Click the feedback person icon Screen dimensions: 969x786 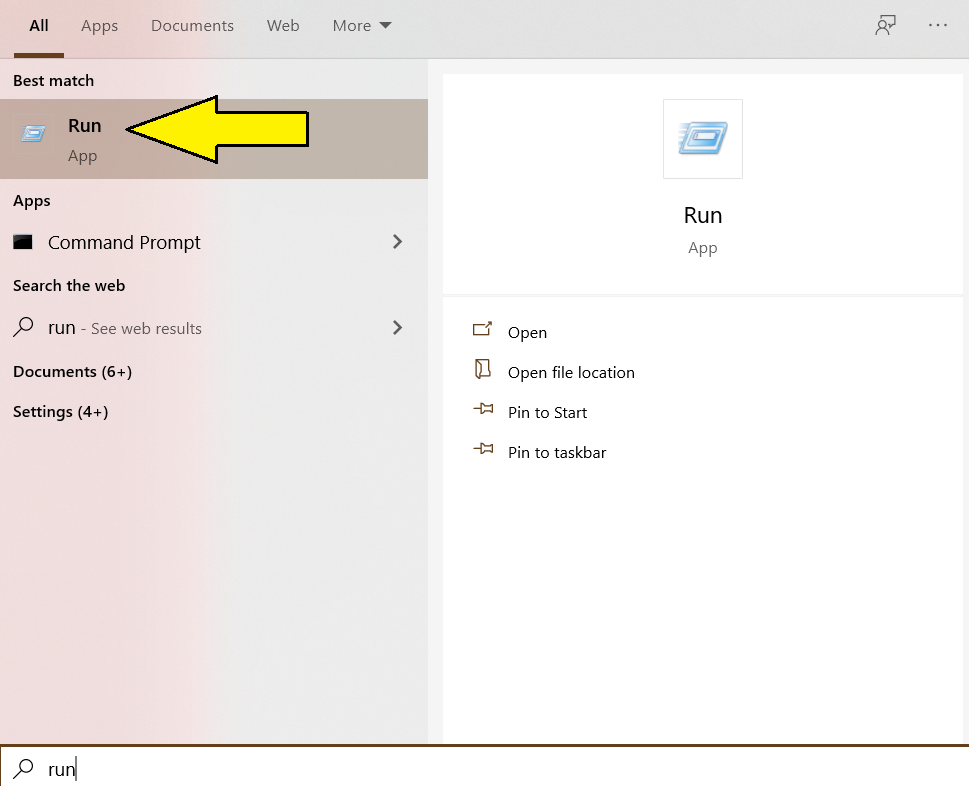tap(886, 25)
